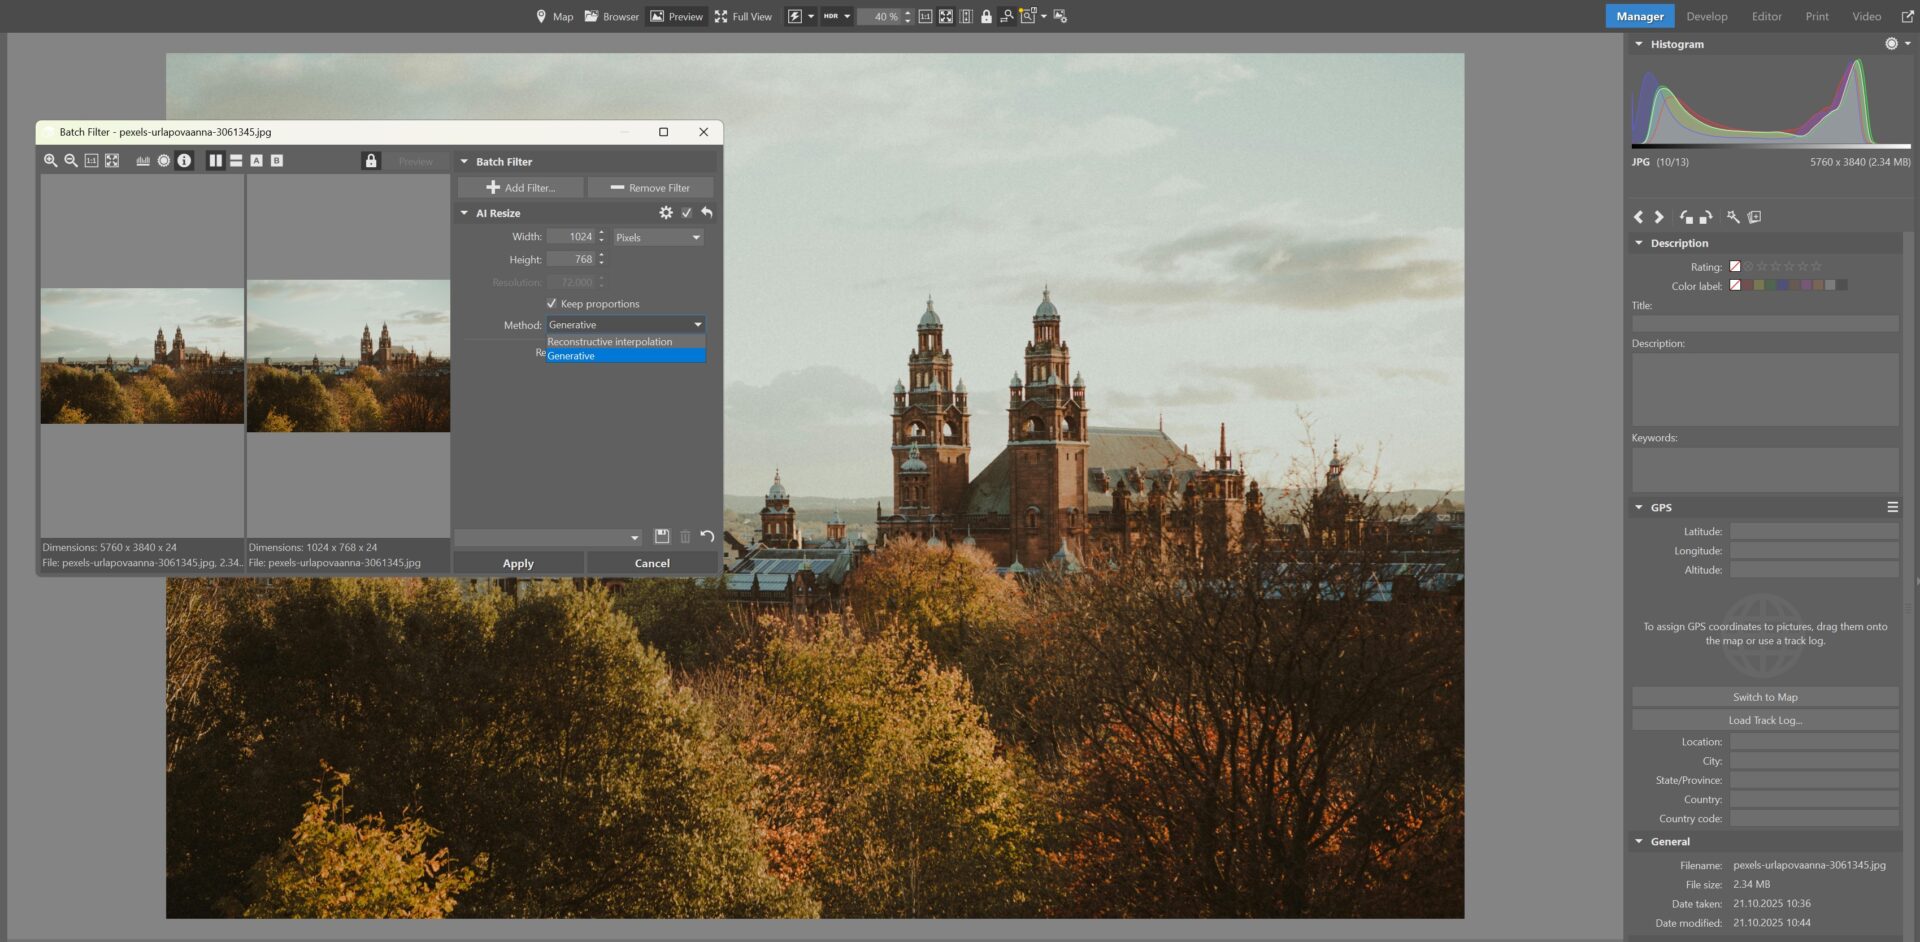The height and width of the screenshot is (942, 1920).
Task: Enter Full View mode
Action: (x=743, y=16)
